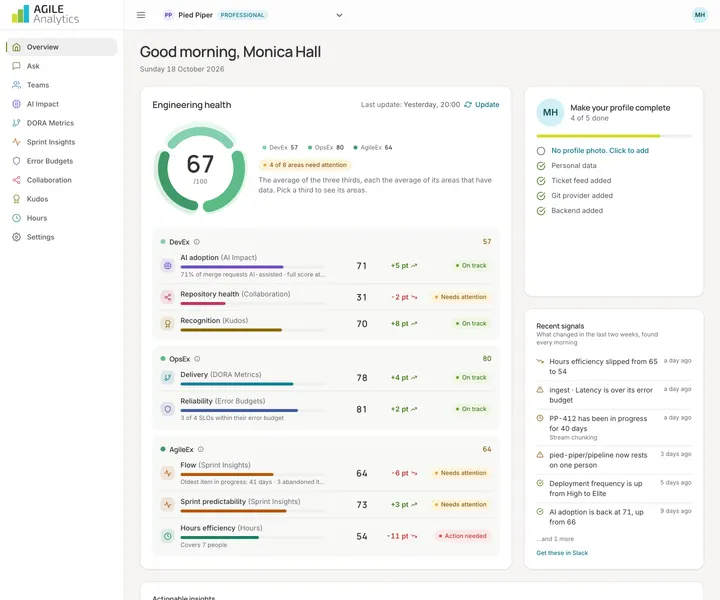This screenshot has width=720, height=600.
Task: Click the Ticket feed added checkmark
Action: click(x=541, y=181)
